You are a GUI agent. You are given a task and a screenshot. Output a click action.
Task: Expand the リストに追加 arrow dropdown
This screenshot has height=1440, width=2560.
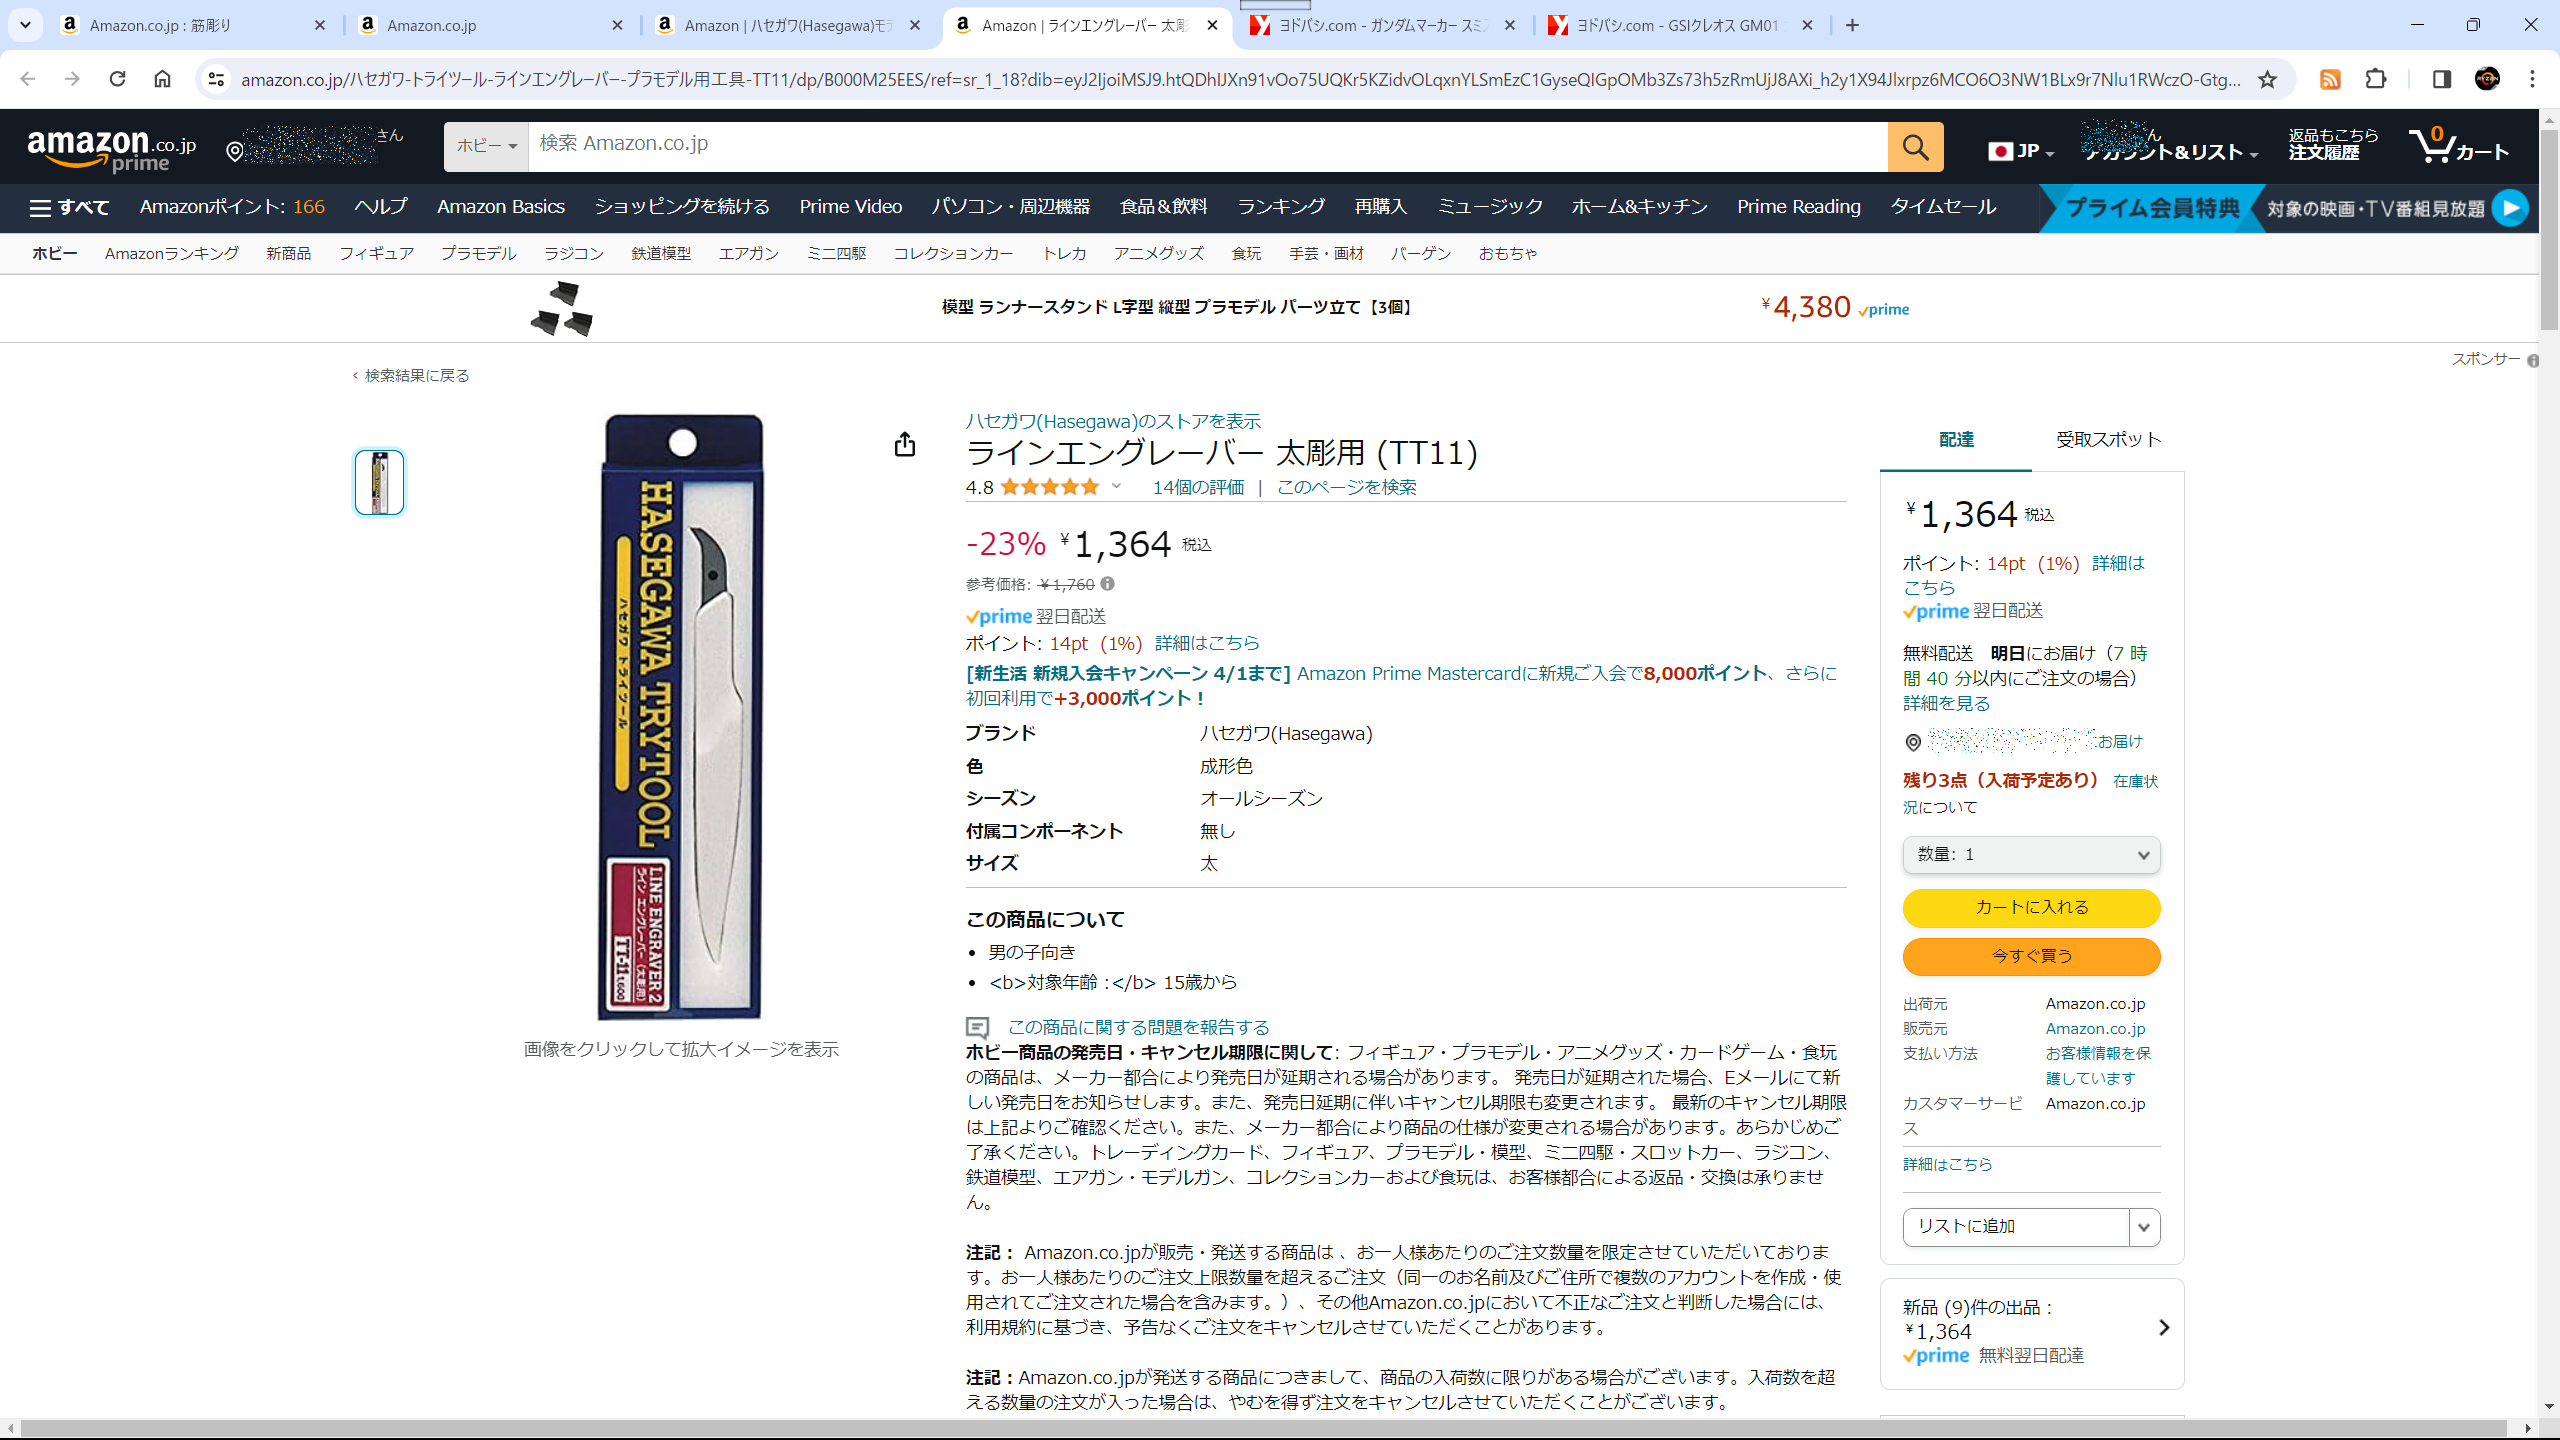click(2144, 1227)
